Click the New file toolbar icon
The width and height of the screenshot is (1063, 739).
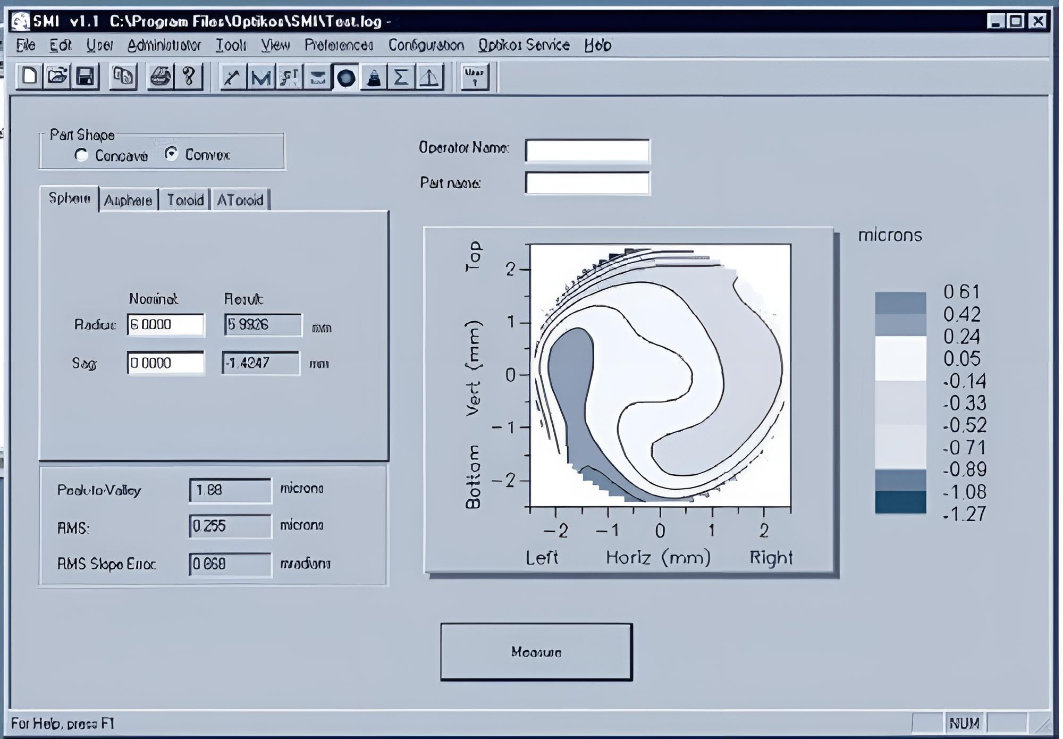[31, 77]
